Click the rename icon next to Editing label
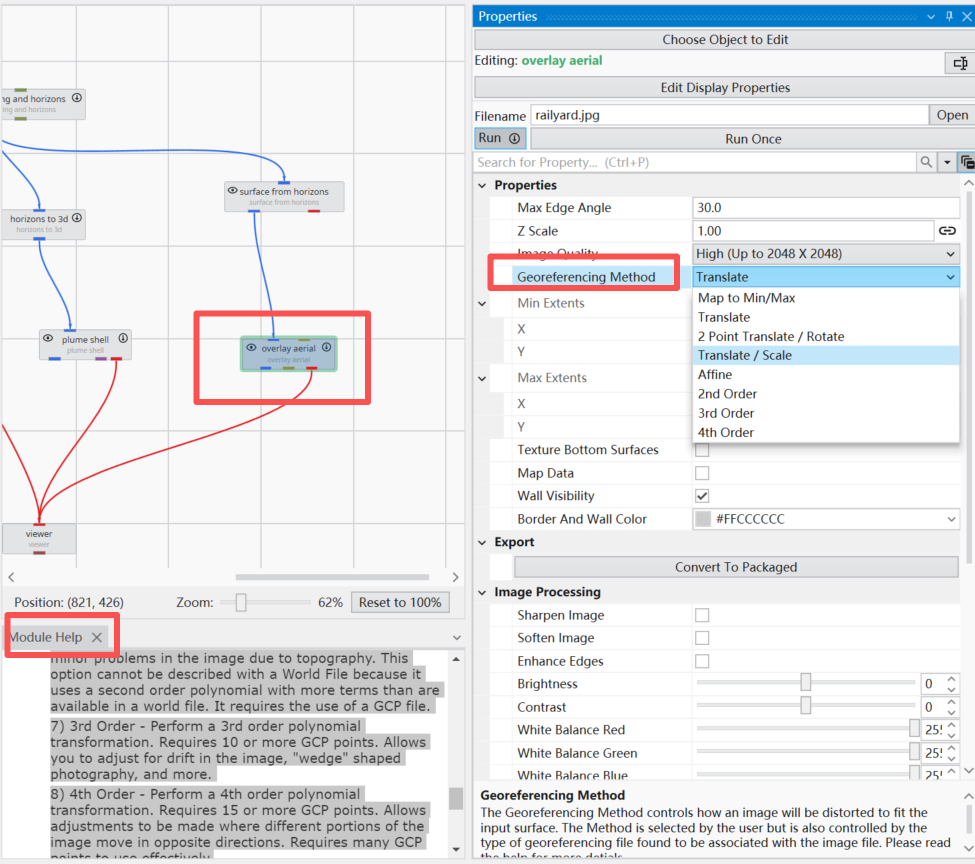This screenshot has height=864, width=975. coord(958,63)
